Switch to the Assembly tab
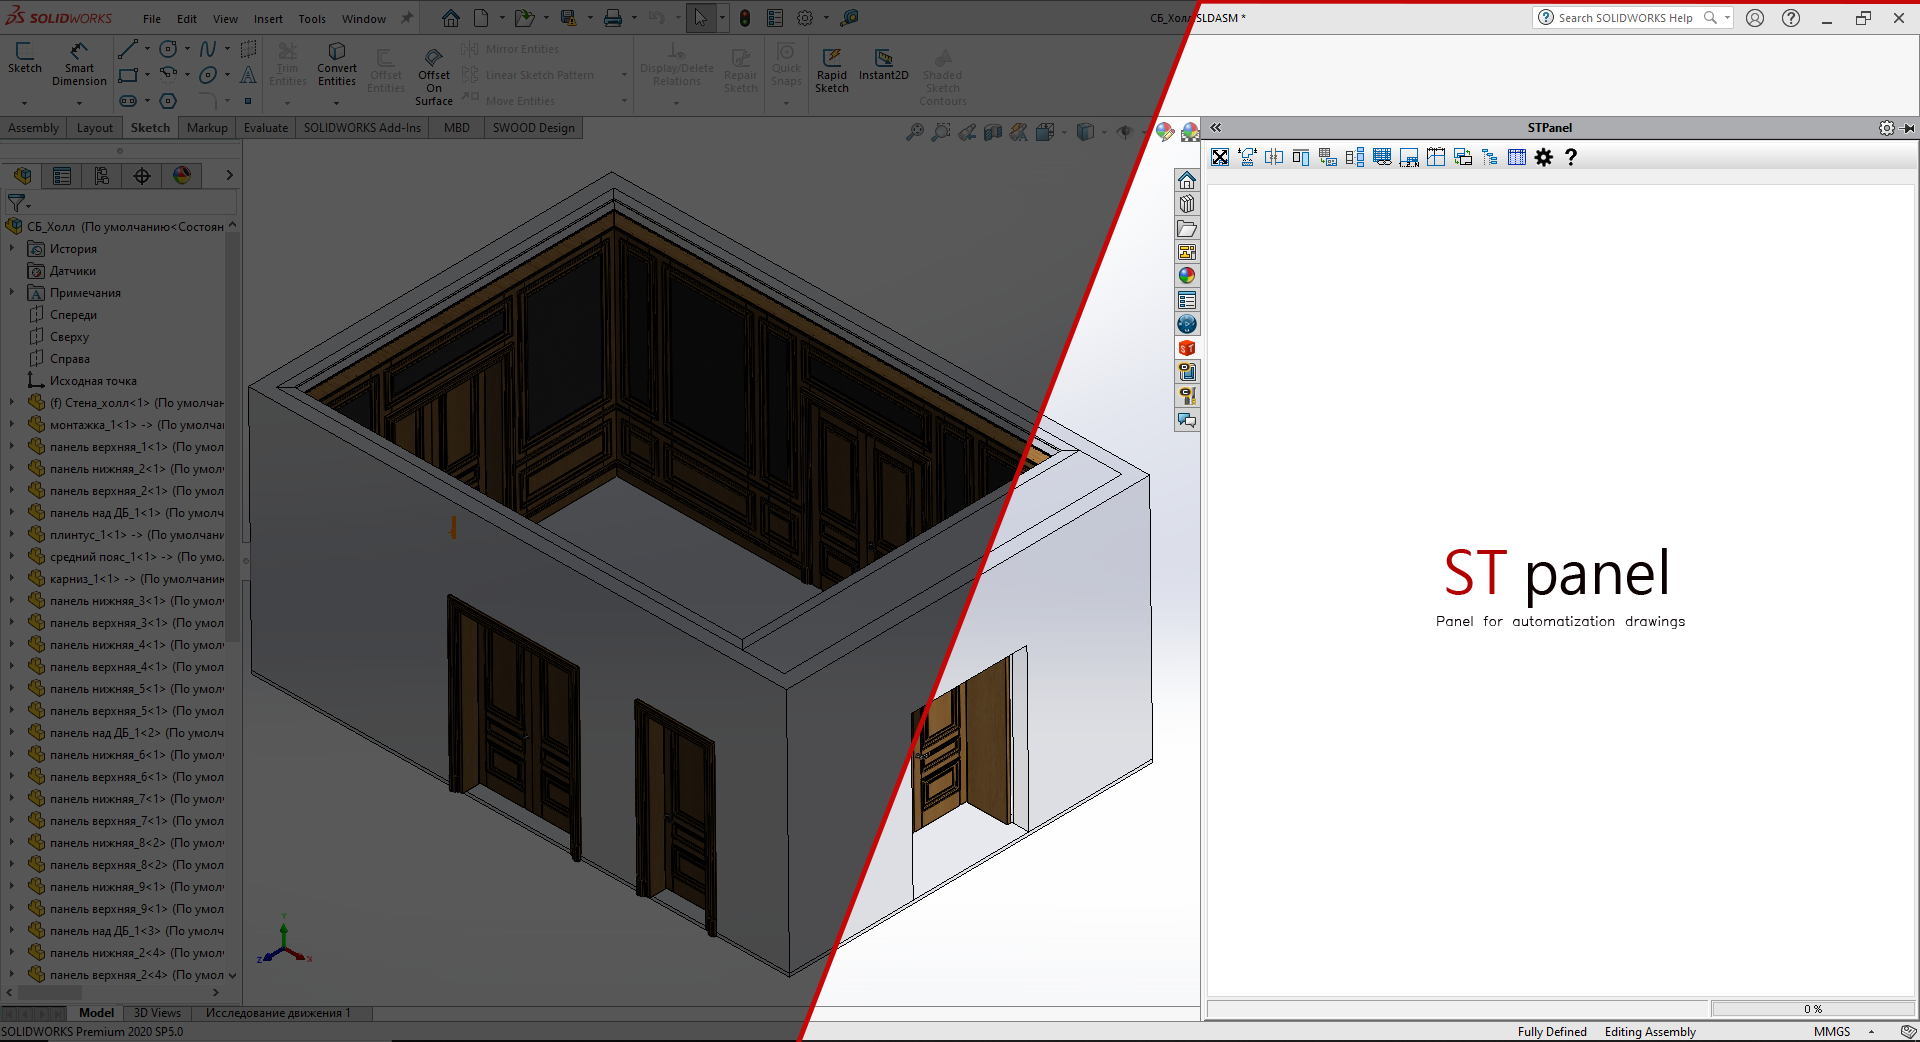 pos(34,128)
